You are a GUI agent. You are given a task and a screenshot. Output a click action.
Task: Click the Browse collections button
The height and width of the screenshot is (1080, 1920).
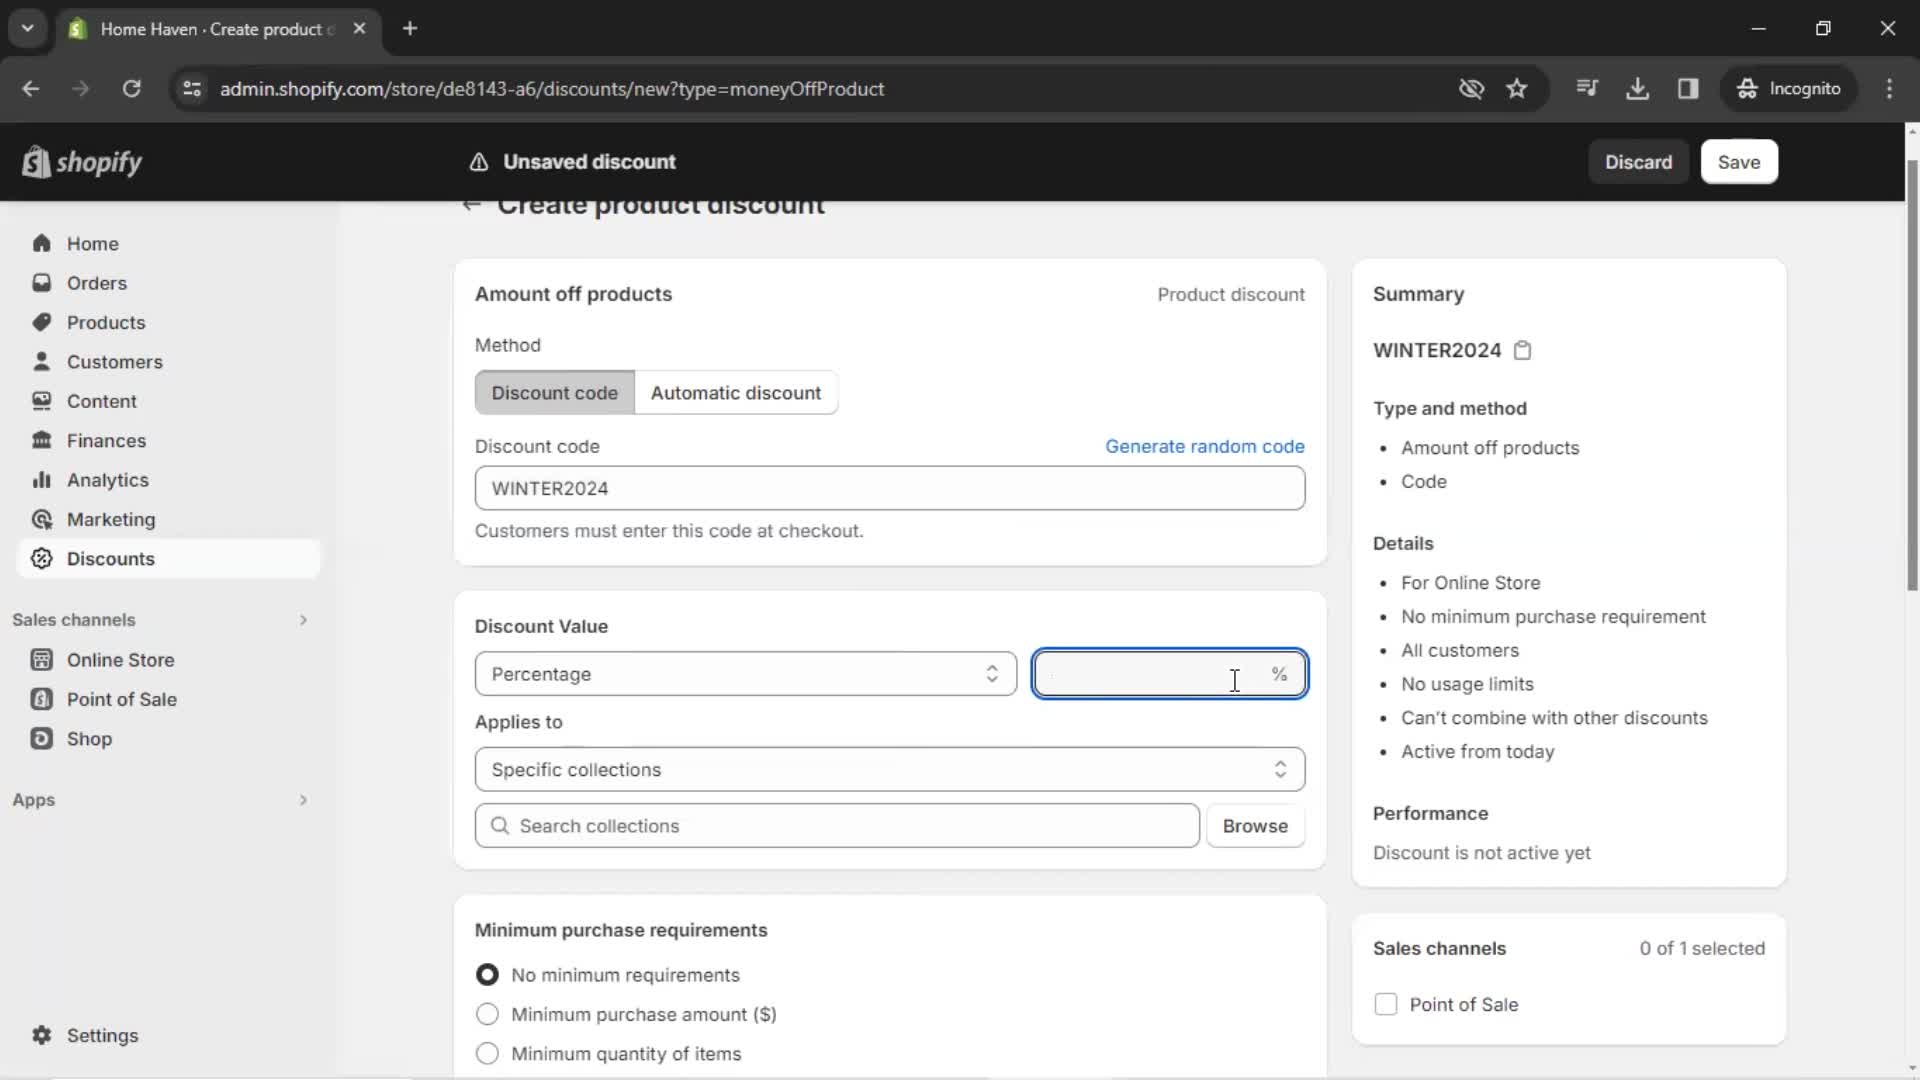click(1254, 825)
